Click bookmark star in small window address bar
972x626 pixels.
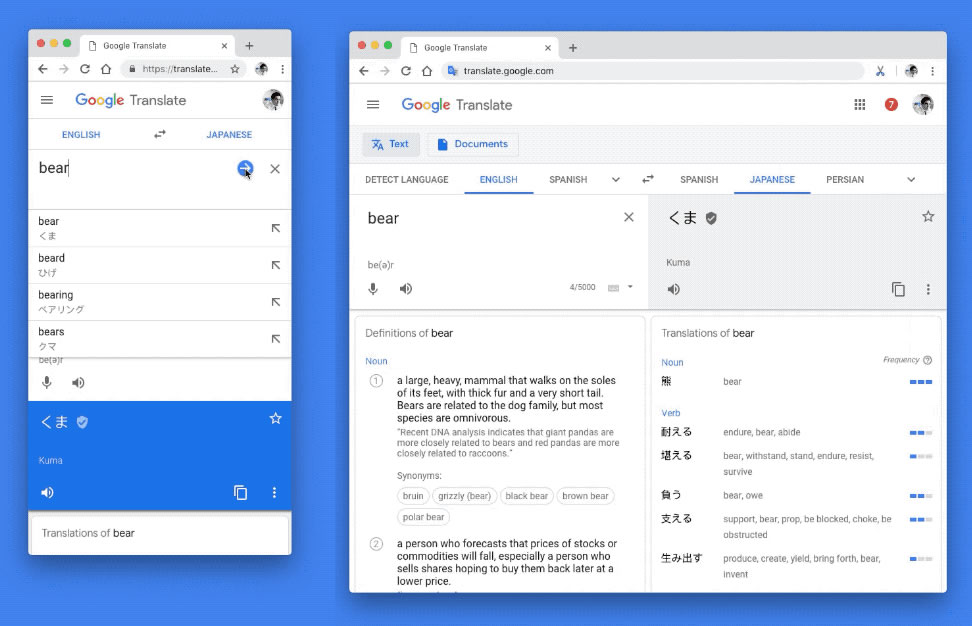pyautogui.click(x=235, y=69)
